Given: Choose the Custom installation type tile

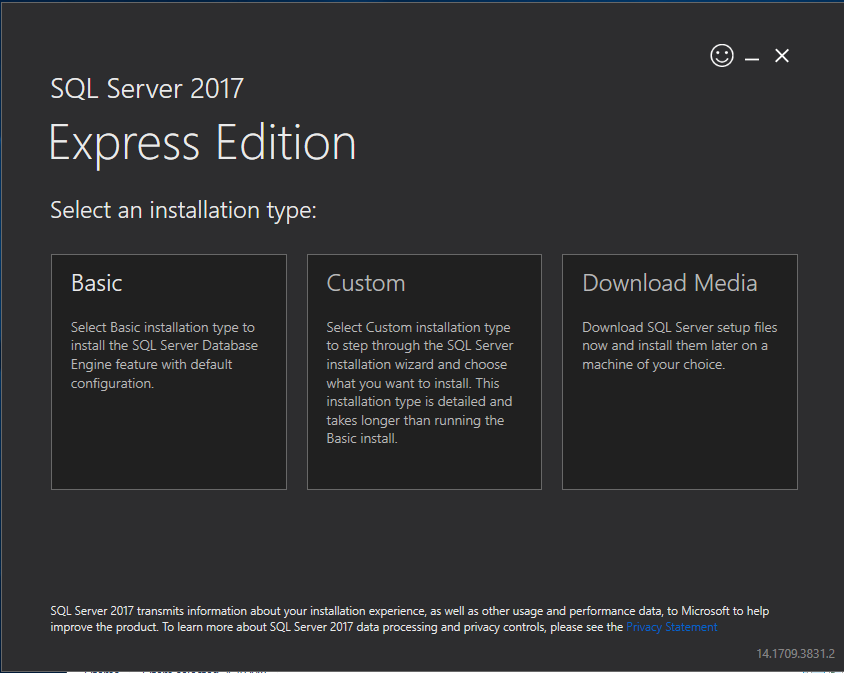Looking at the screenshot, I should [x=424, y=371].
